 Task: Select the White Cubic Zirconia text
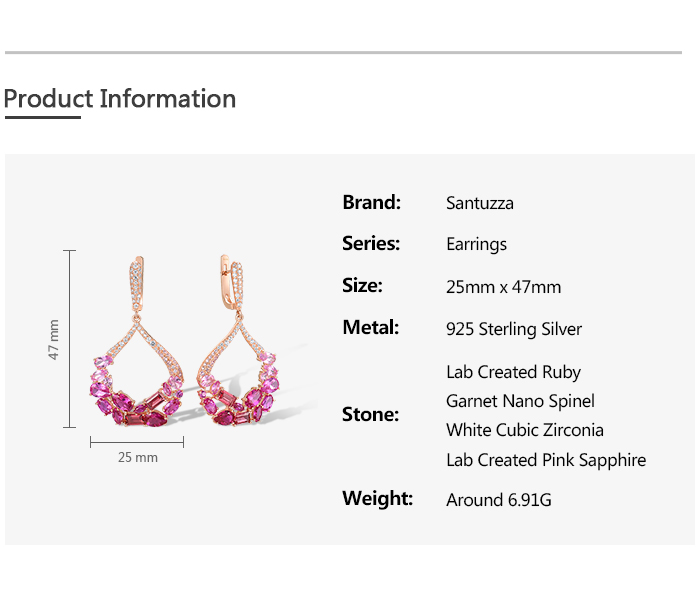pyautogui.click(x=525, y=430)
